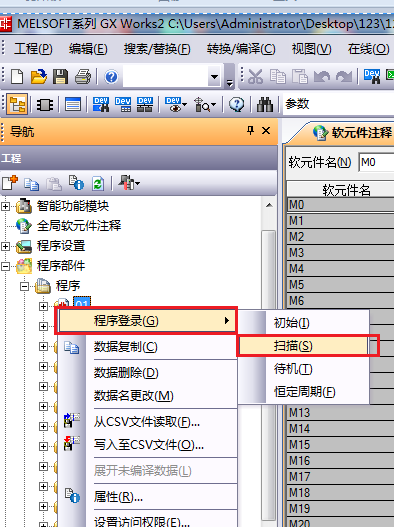The width and height of the screenshot is (394, 527).
Task: Collapse the 程序部件 tree node
Action: pos(5,267)
